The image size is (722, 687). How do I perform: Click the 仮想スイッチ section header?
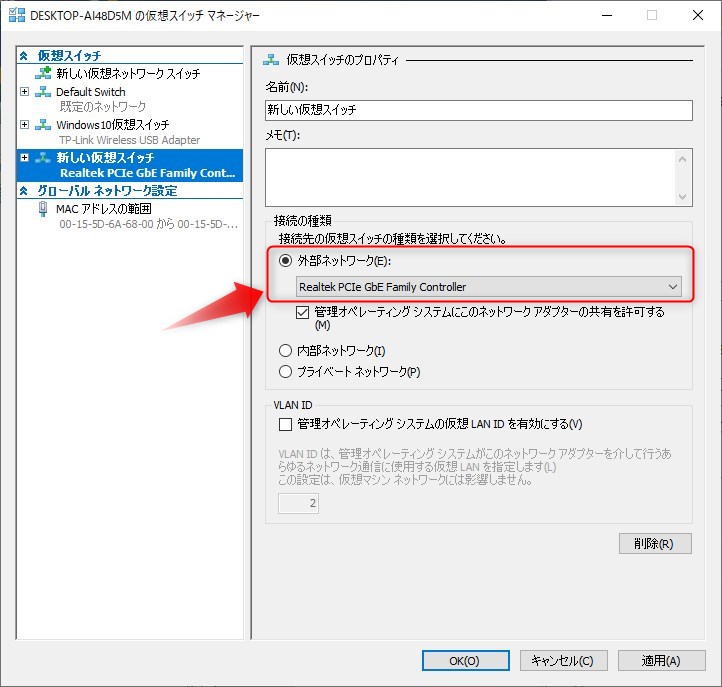70,56
